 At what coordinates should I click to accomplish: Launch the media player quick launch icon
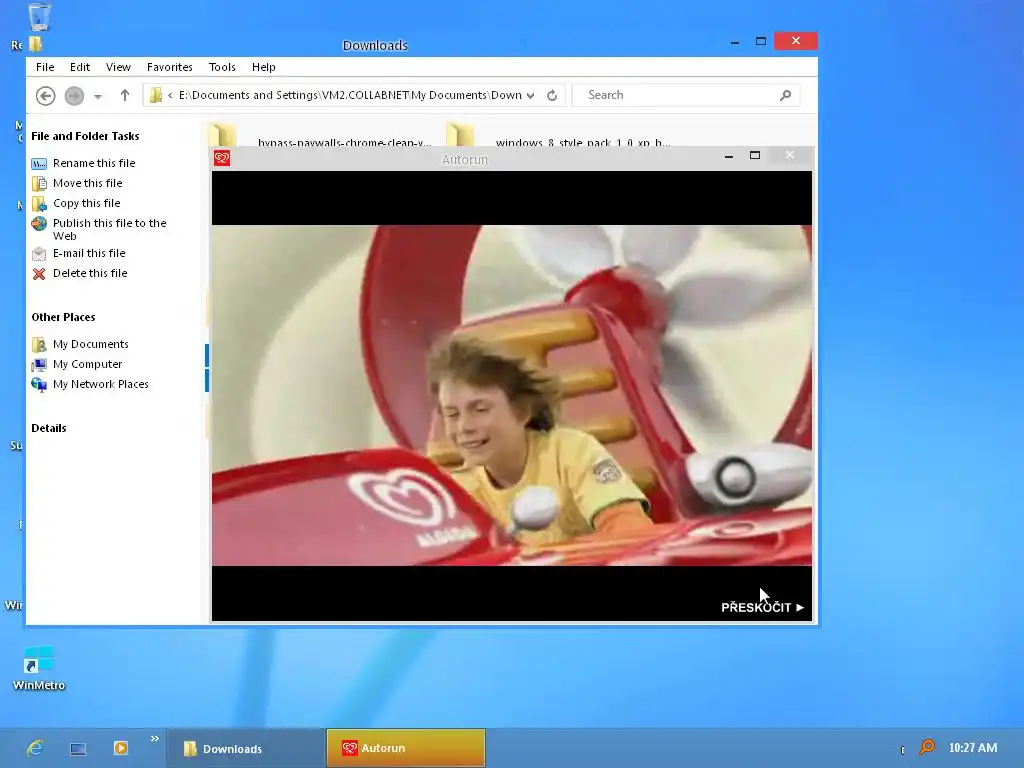[121, 748]
